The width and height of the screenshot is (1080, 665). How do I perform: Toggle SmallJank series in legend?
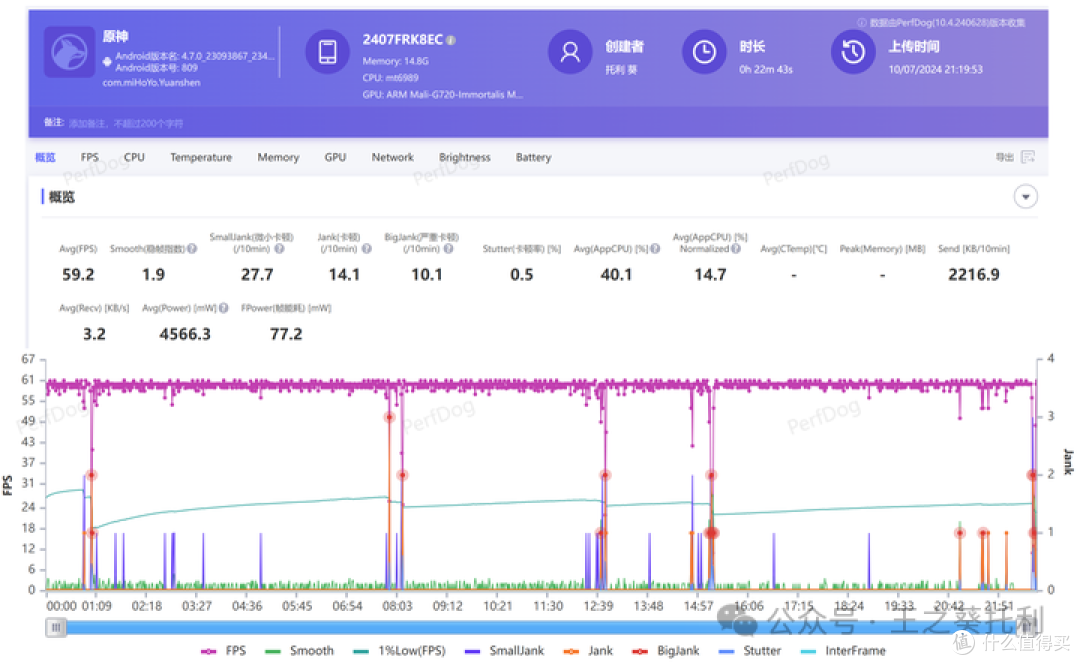[504, 651]
